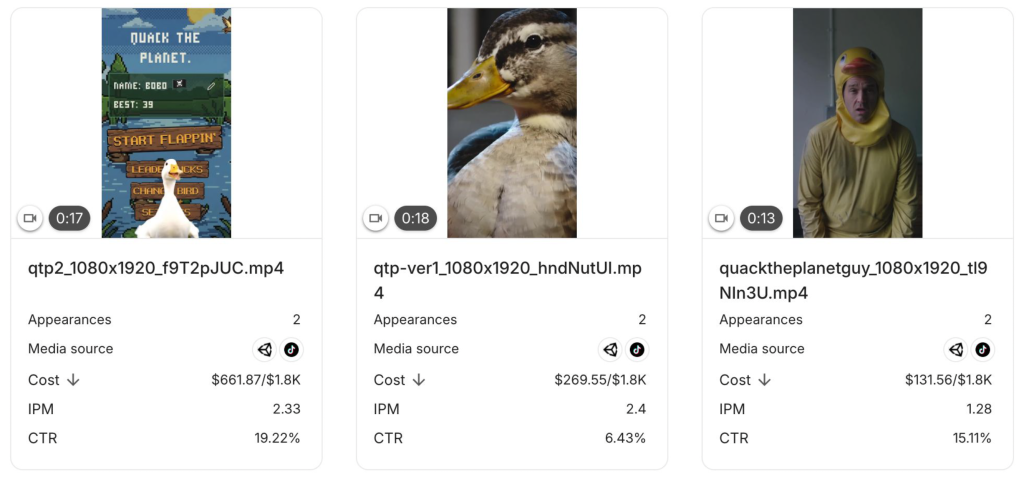Sort by the Cost arrow on the qtp-ver1 card
Screen dimensions: 1024x477
[419, 380]
